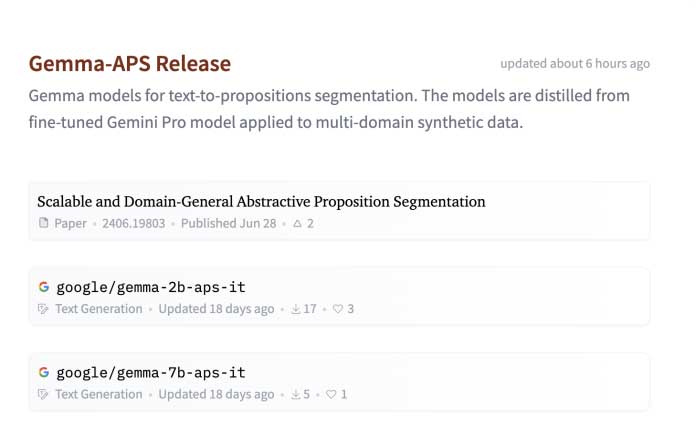Click "Text Generation" label on gemma-7b card

[x=99, y=394]
